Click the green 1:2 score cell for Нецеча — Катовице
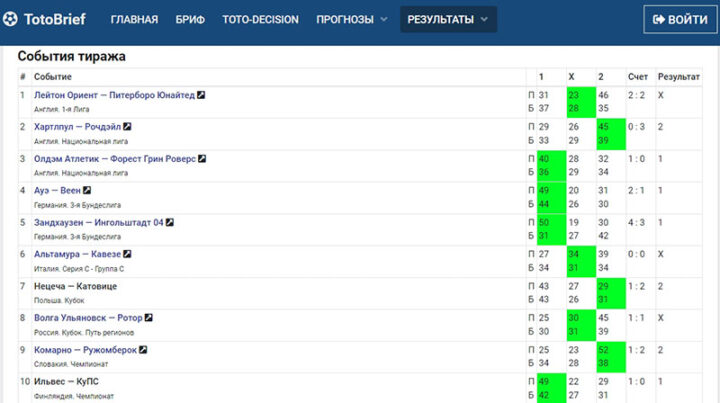720x403 pixels. (x=638, y=286)
